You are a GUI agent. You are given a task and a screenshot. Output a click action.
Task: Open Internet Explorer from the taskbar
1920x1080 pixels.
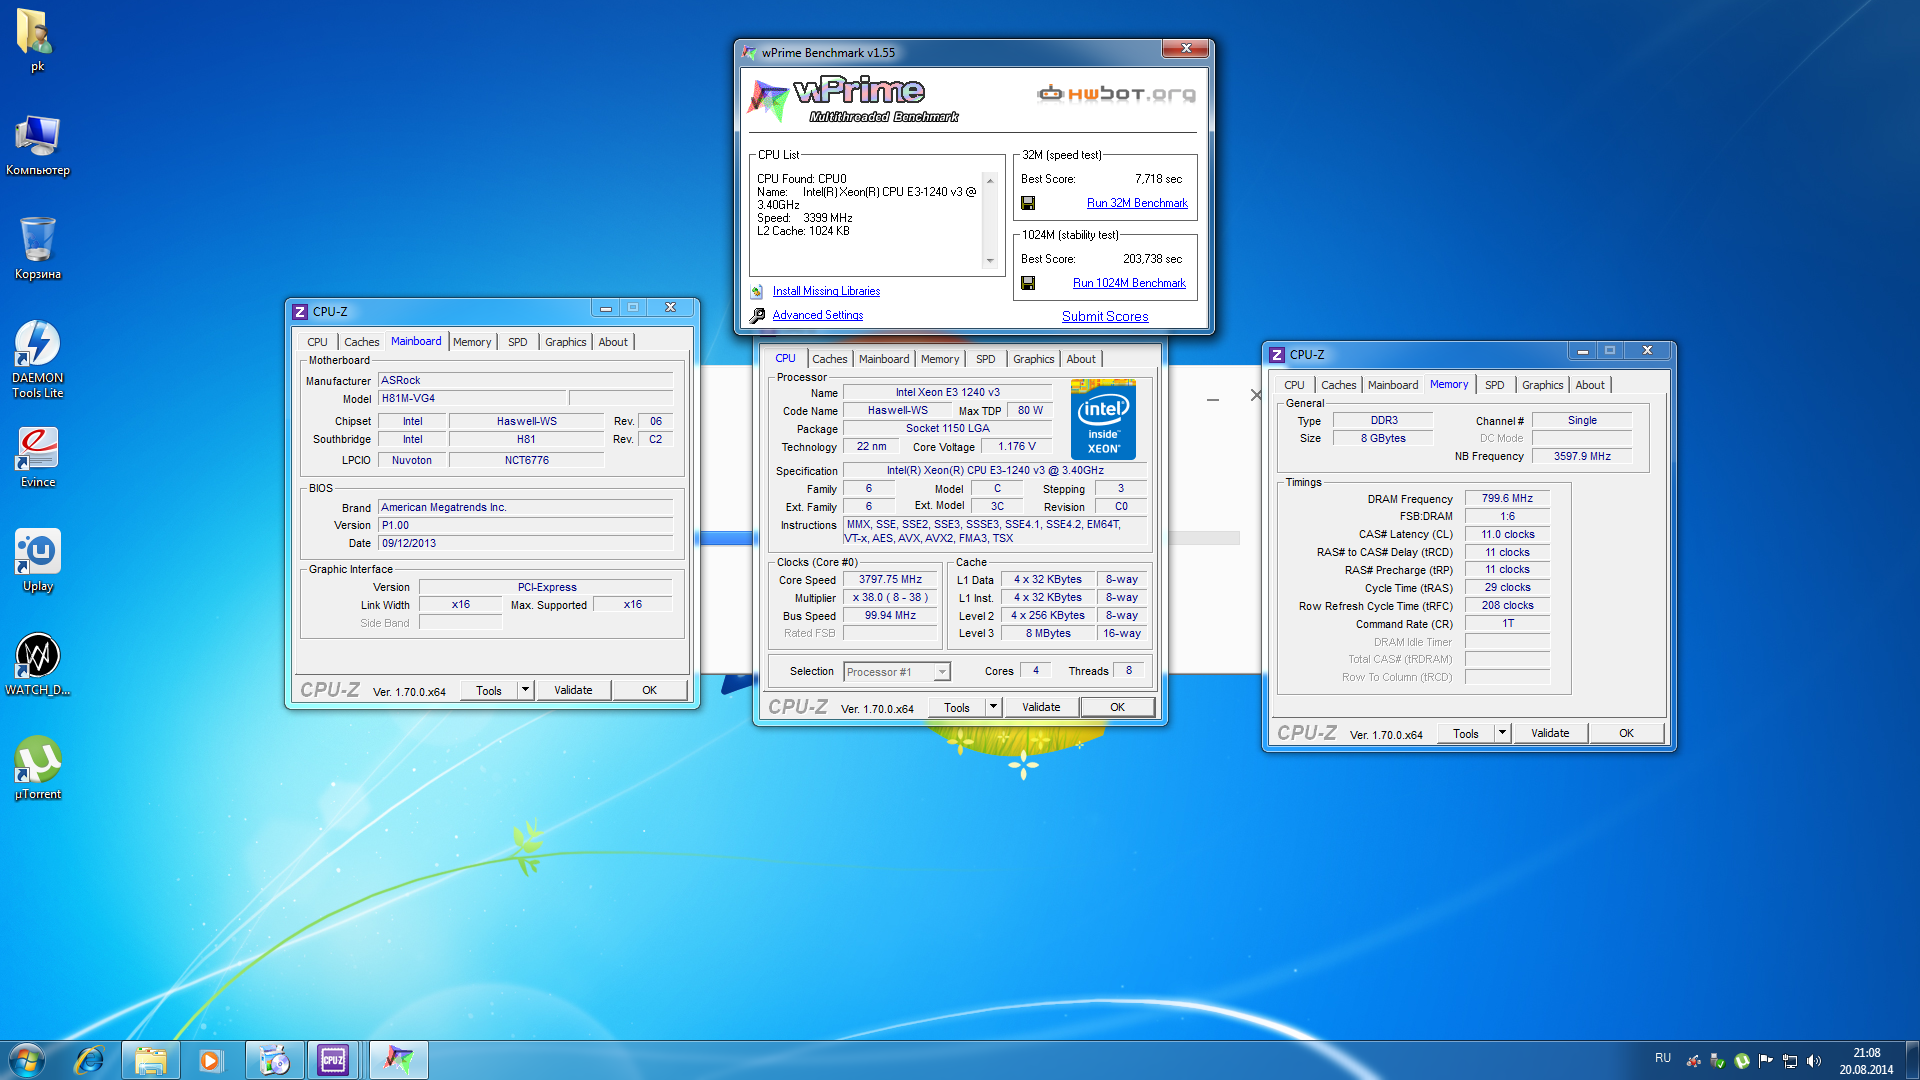click(x=89, y=1060)
